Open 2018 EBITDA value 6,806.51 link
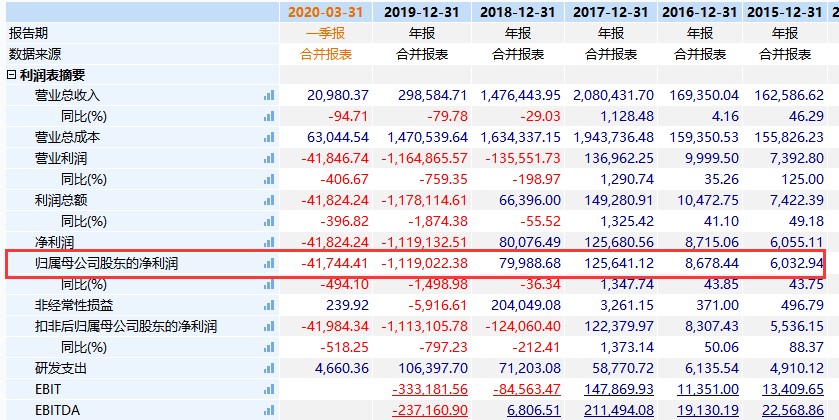 click(x=534, y=410)
